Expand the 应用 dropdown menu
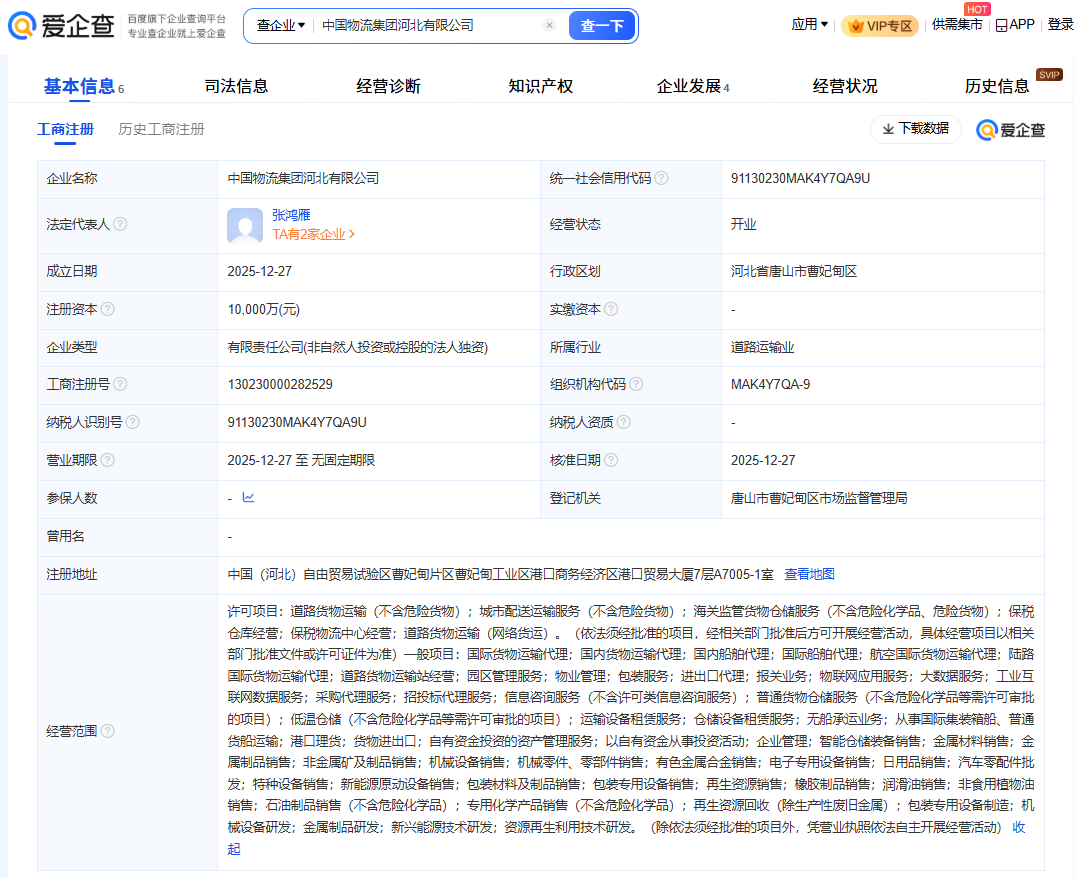1074x878 pixels. (x=809, y=25)
